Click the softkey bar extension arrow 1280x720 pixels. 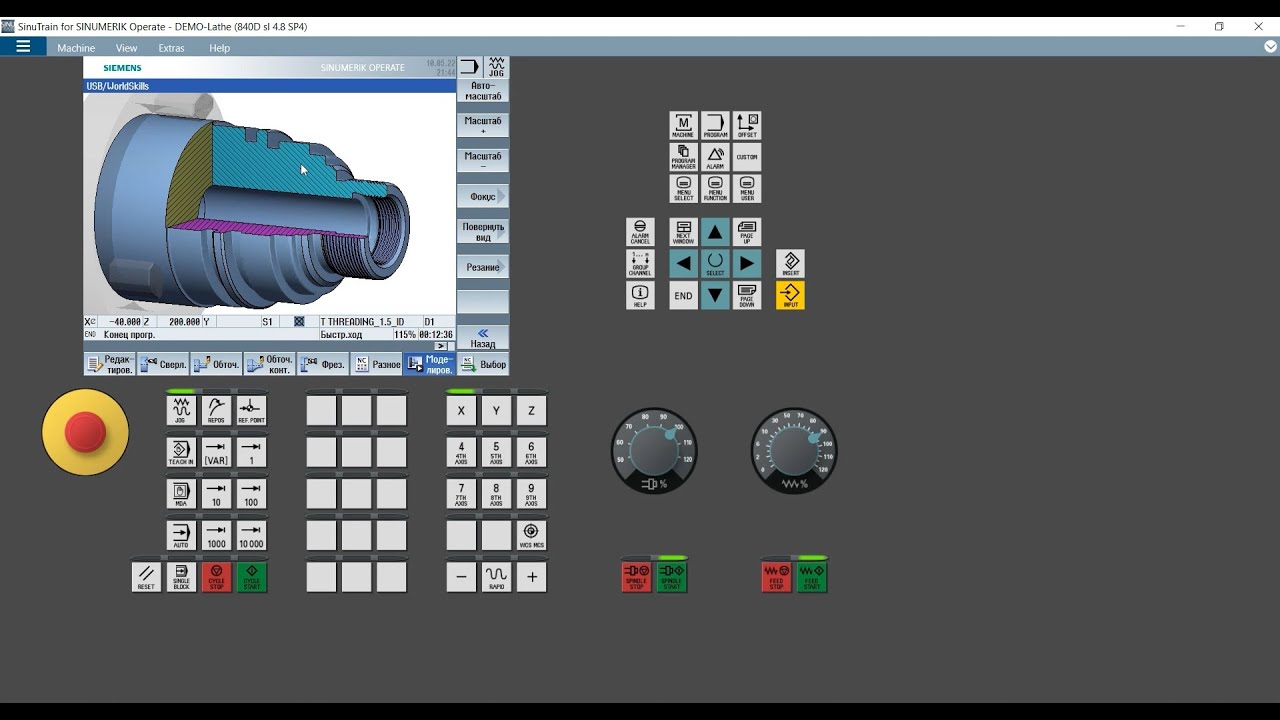pyautogui.click(x=442, y=346)
